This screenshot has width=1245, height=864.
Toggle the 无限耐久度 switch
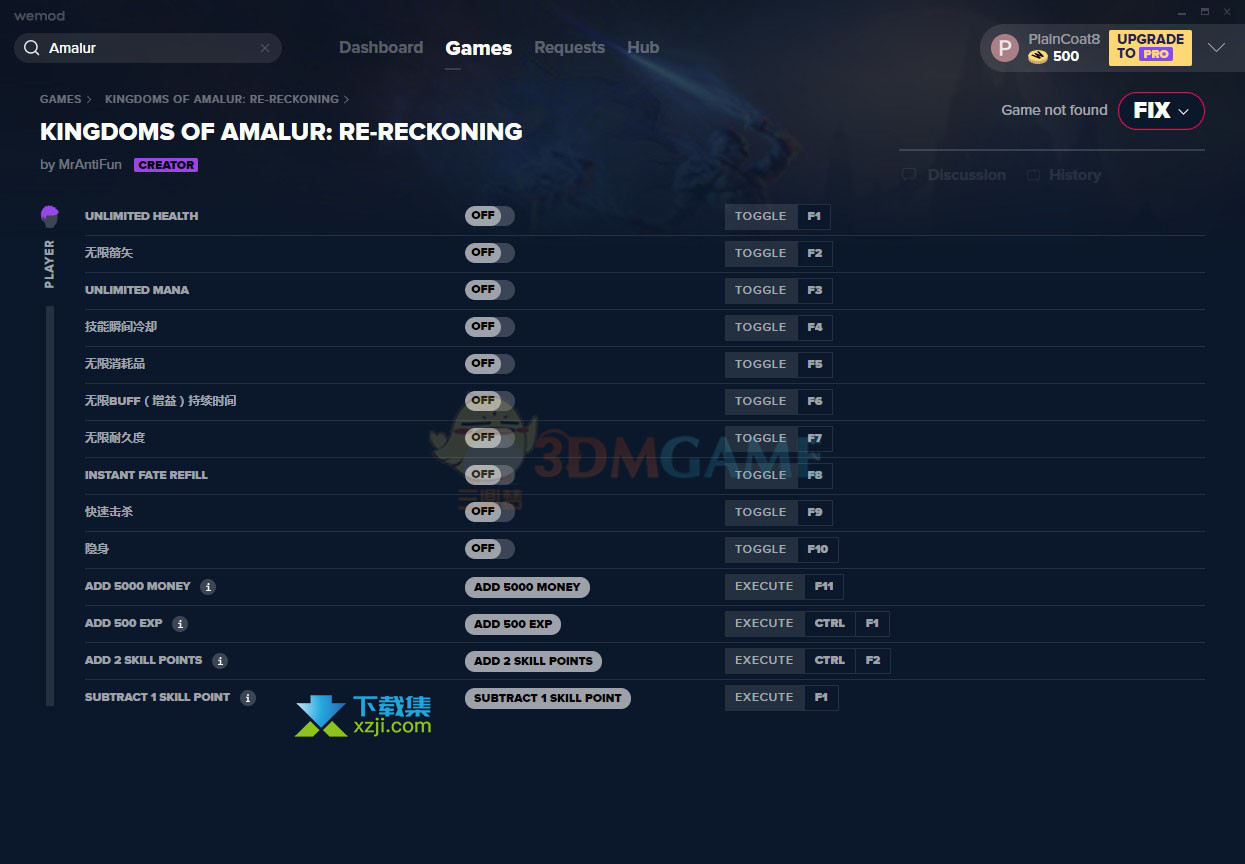[490, 438]
